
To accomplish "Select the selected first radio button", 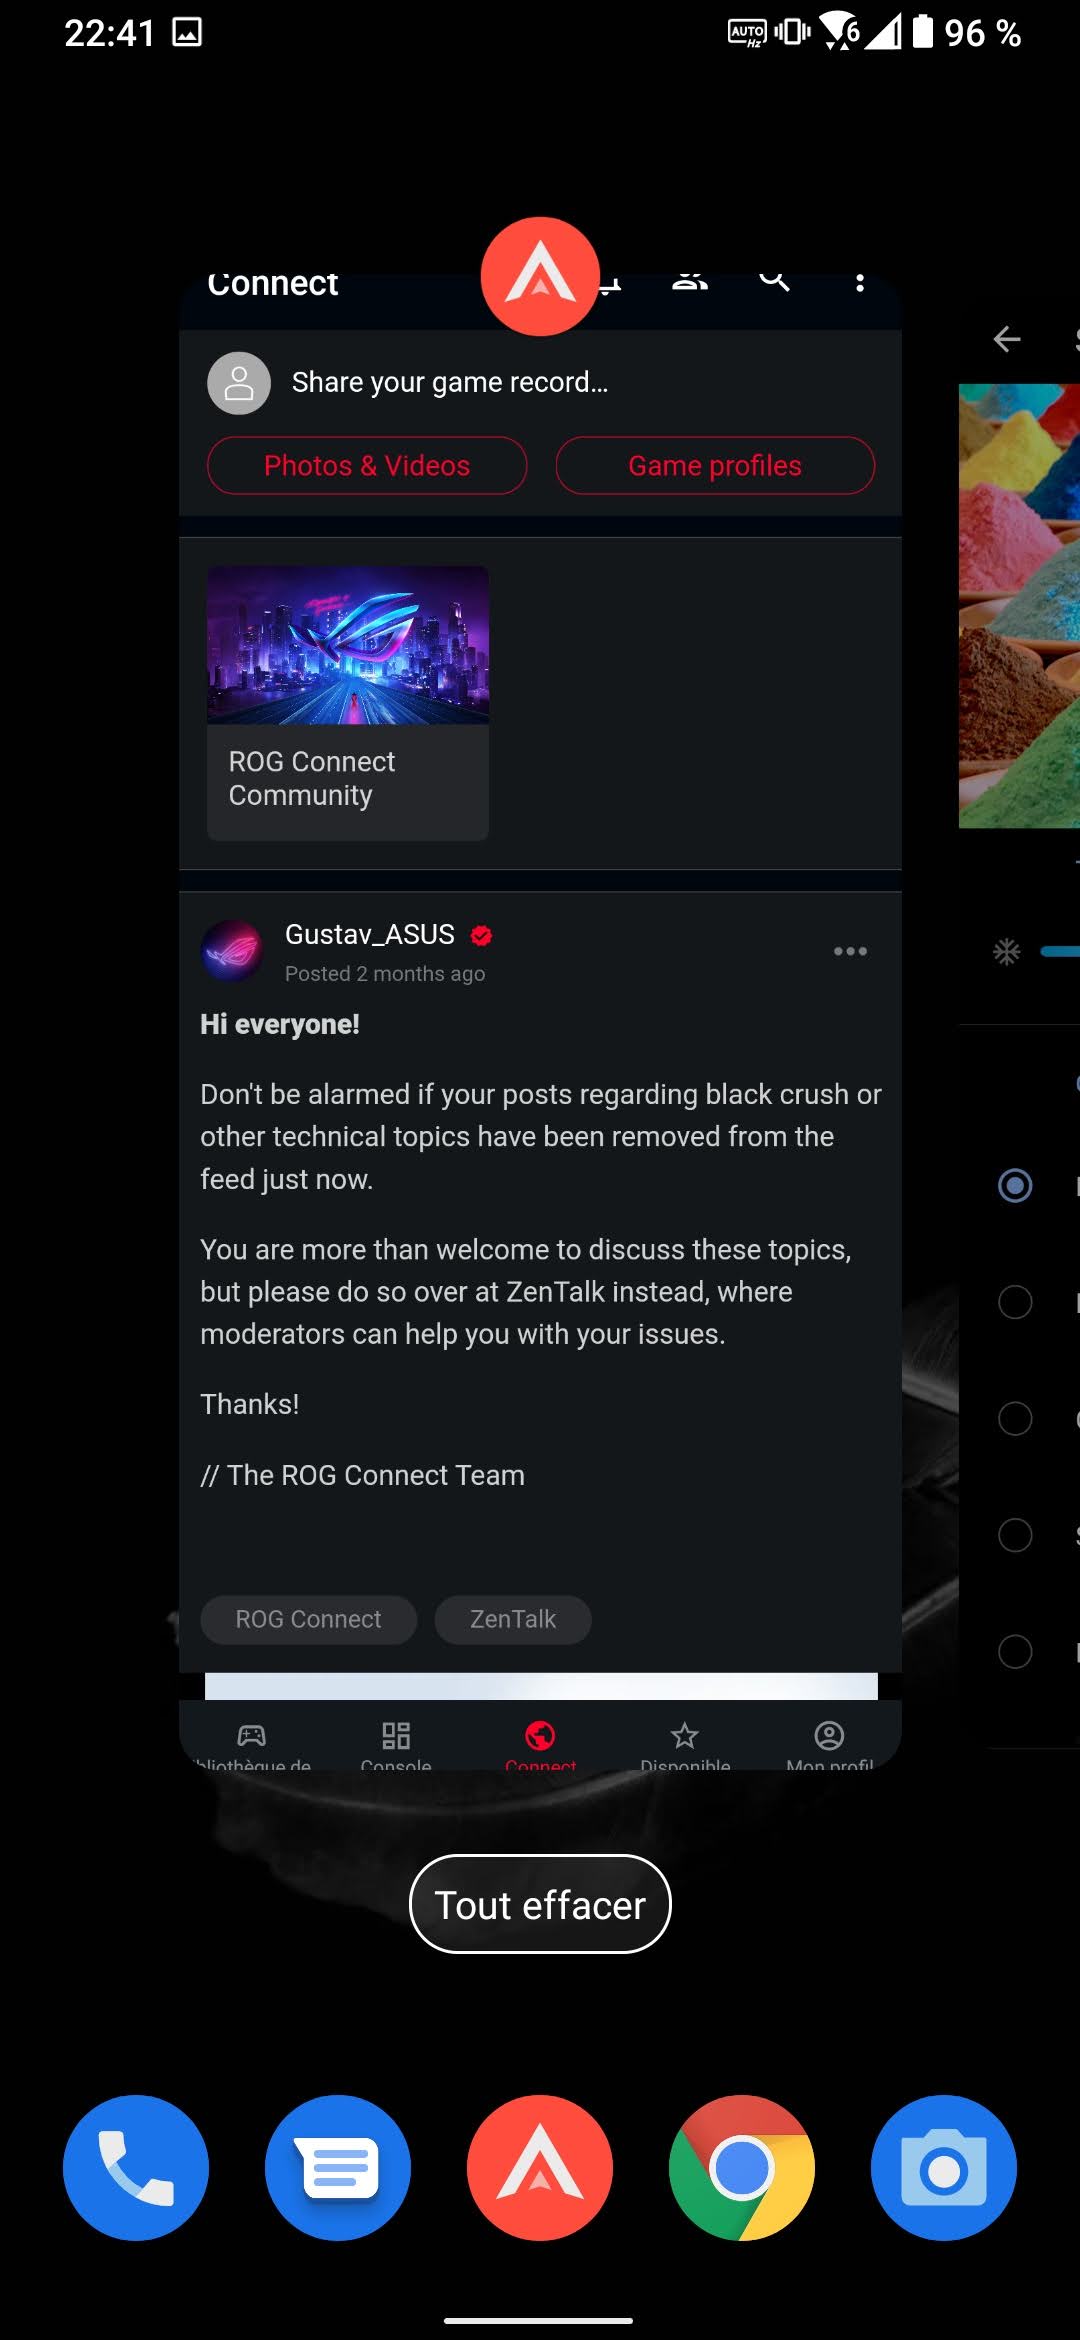I will point(1015,1185).
